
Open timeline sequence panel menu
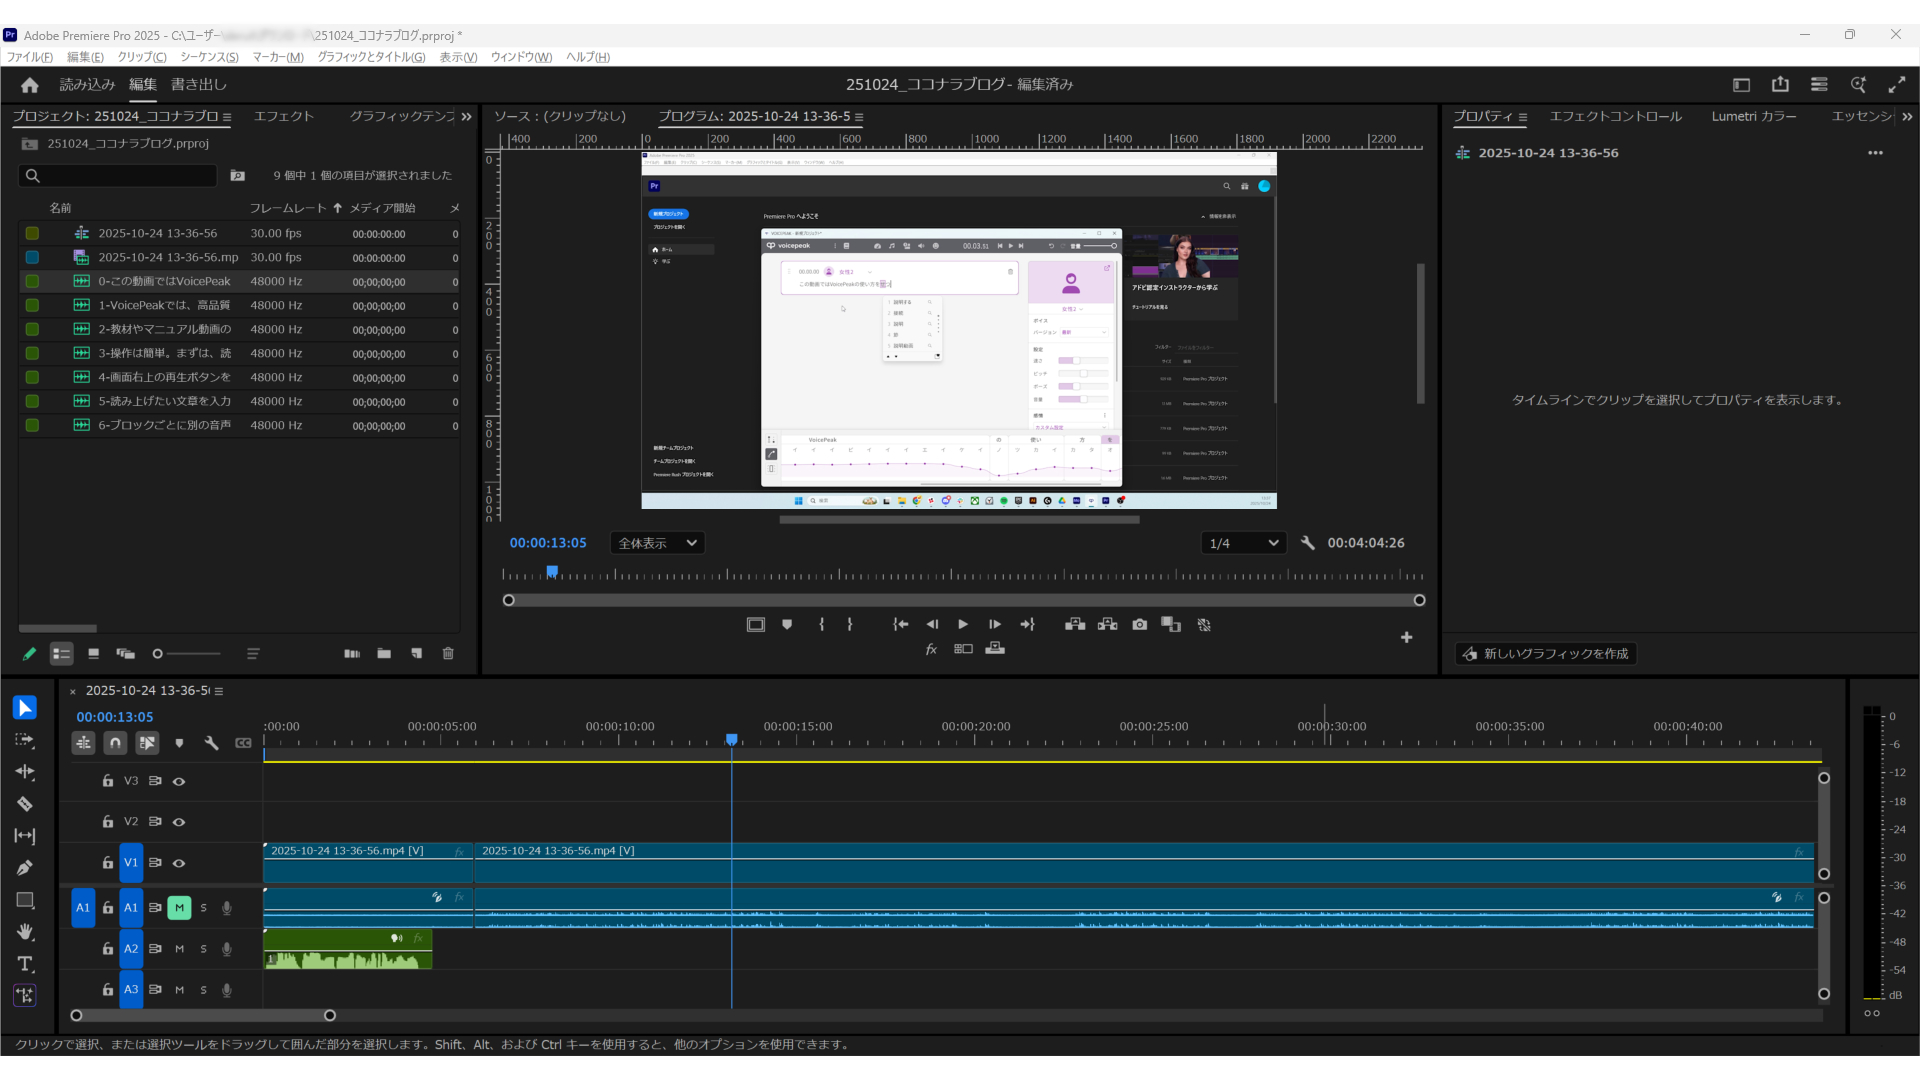coord(219,691)
